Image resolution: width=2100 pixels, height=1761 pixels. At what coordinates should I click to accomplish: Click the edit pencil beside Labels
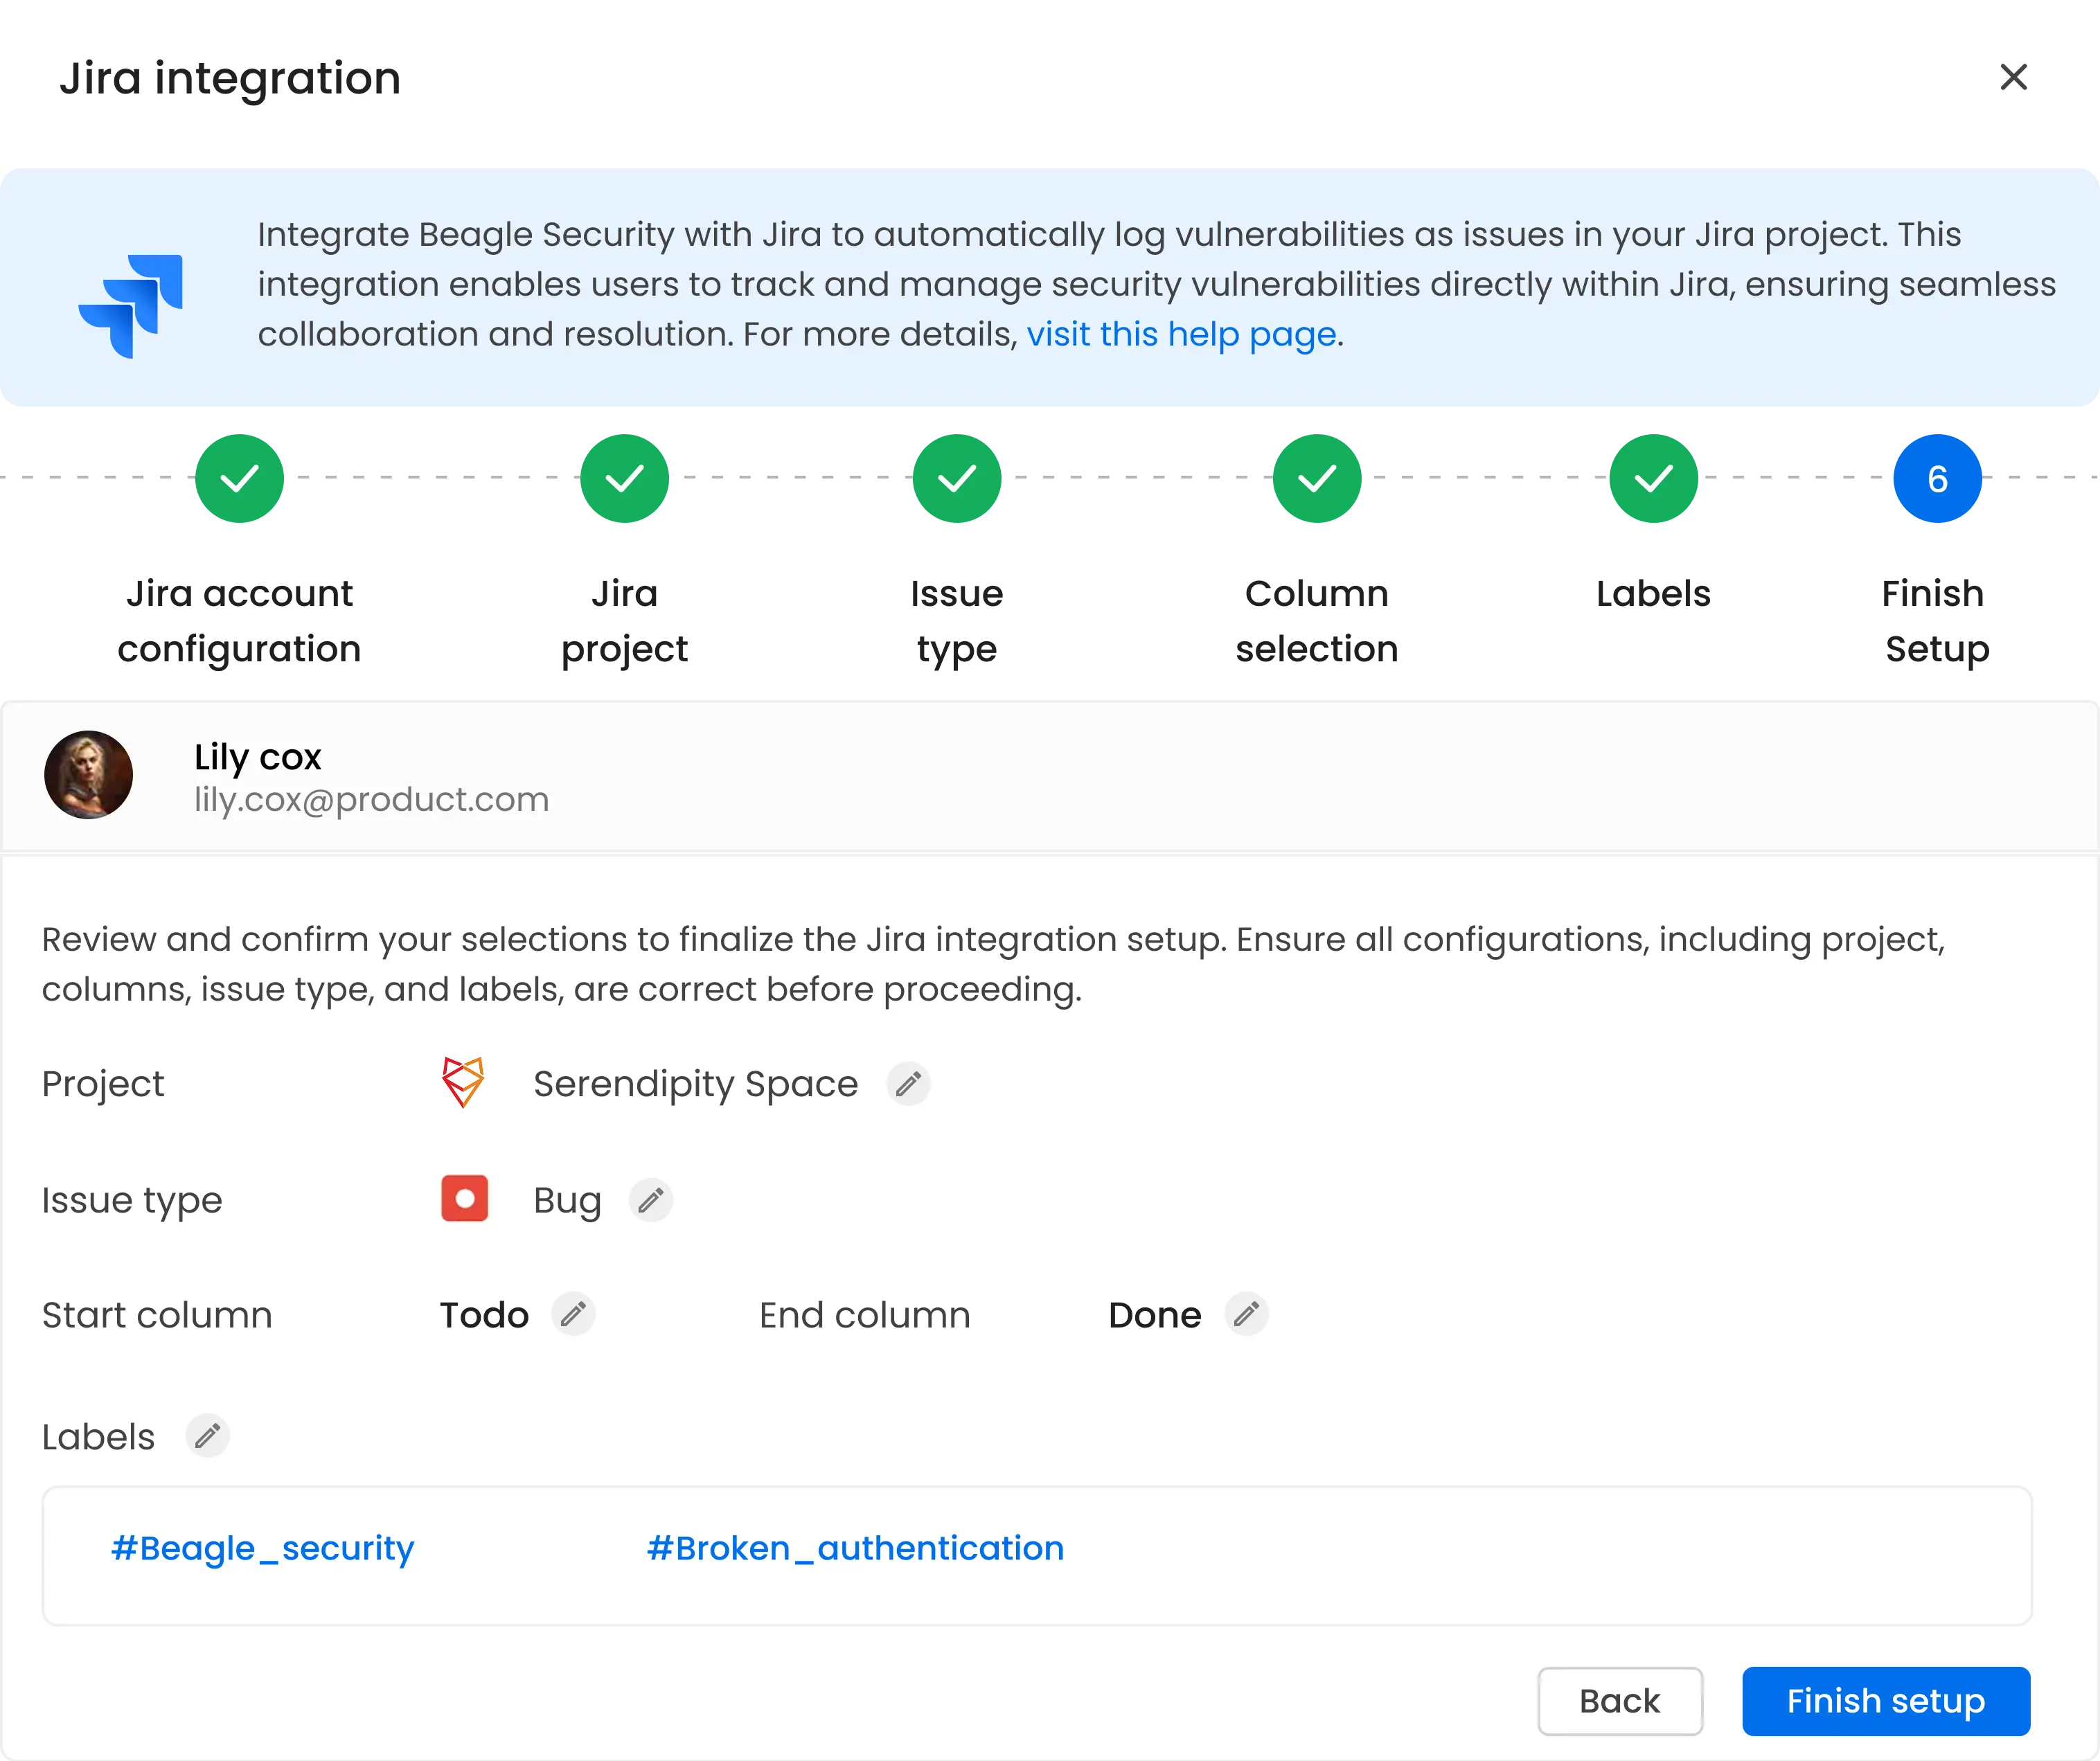[x=207, y=1437]
